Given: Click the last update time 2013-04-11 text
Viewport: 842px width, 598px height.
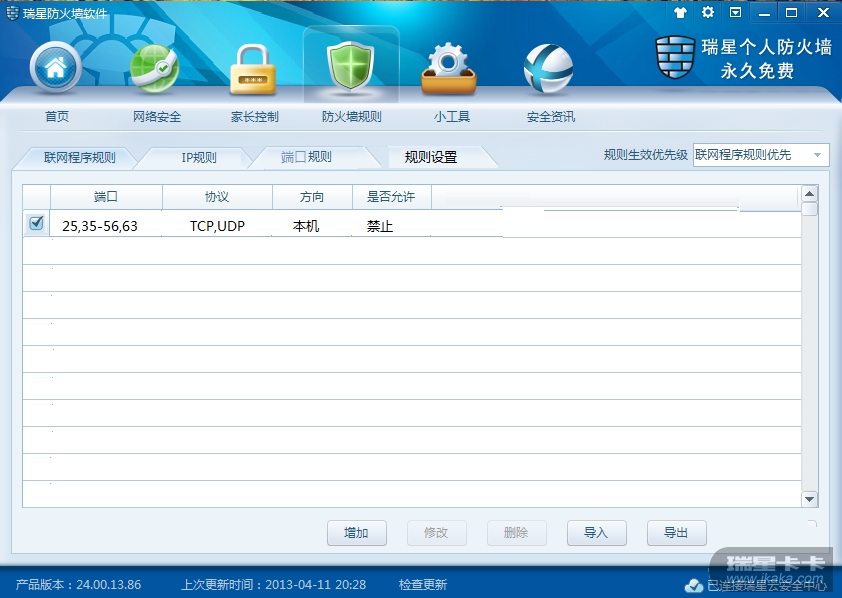Looking at the screenshot, I should (273, 585).
